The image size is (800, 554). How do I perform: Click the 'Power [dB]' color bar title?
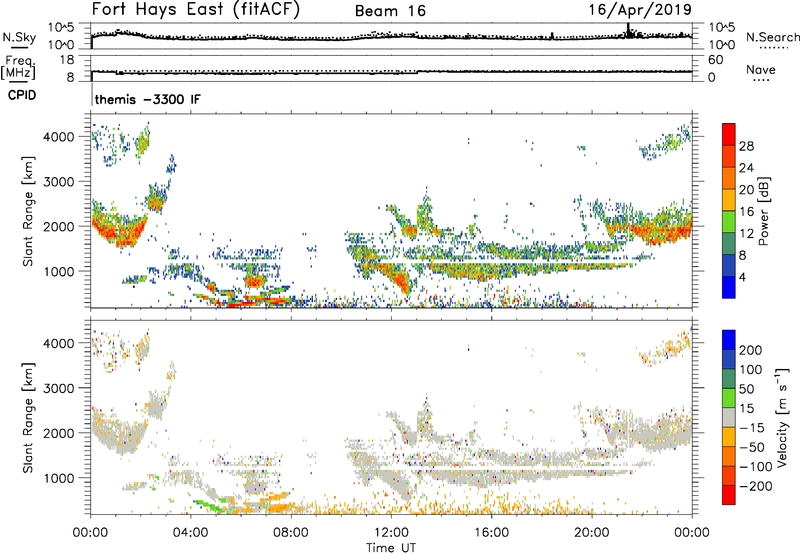coord(763,211)
